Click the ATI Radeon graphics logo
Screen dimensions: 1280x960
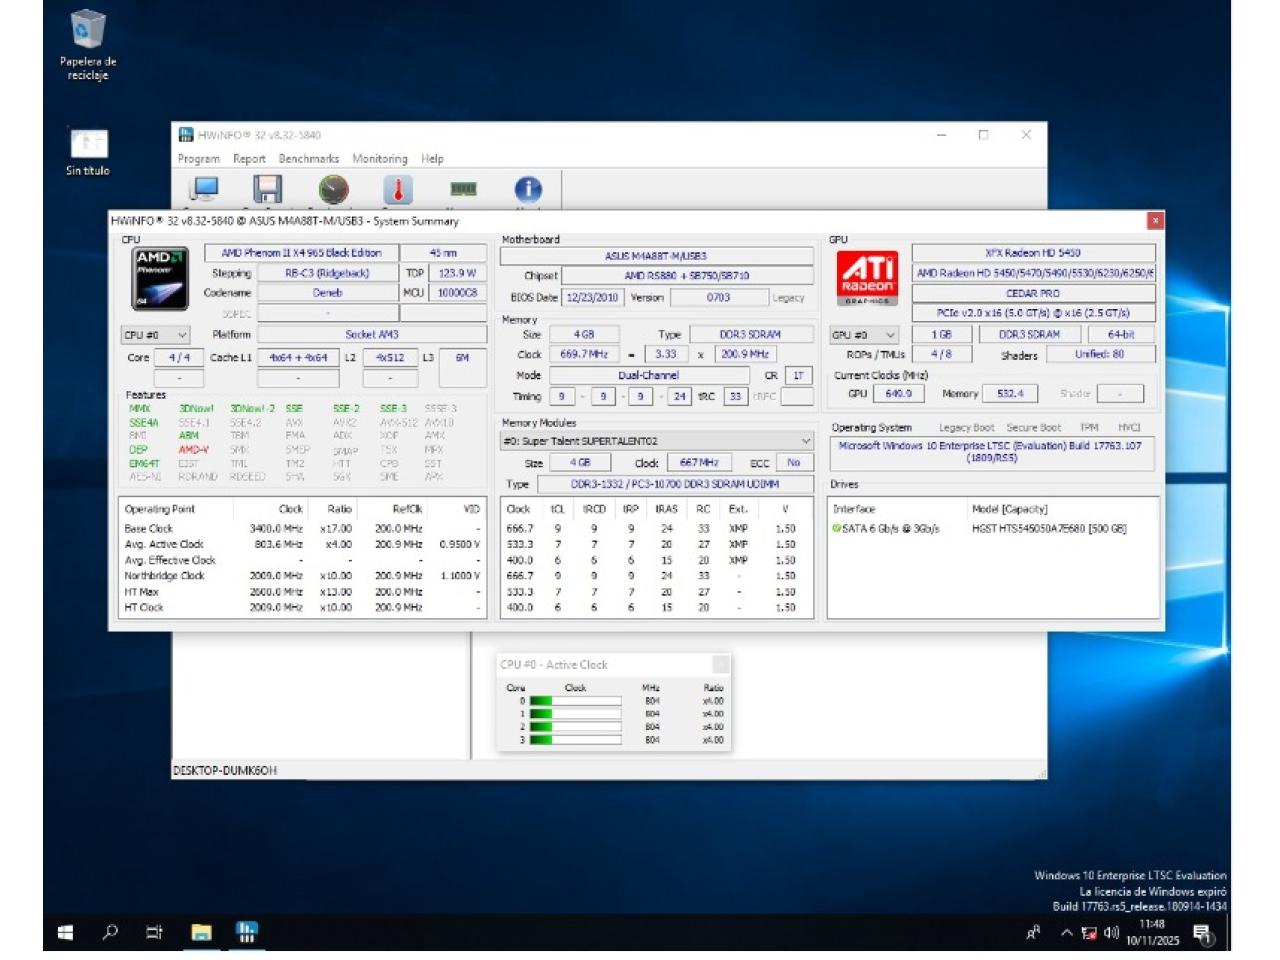coord(867,276)
